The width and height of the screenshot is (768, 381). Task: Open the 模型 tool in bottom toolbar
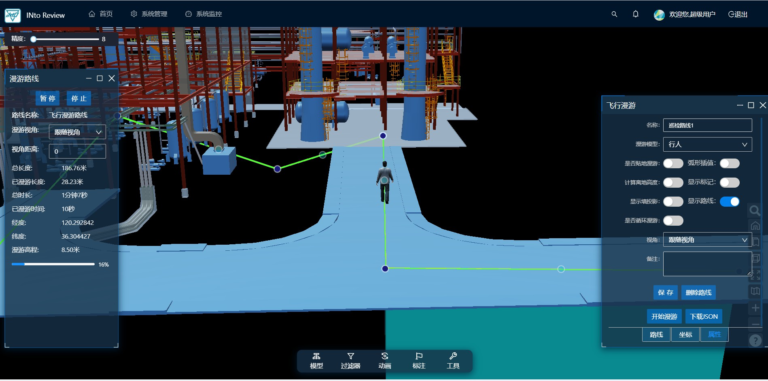point(316,360)
